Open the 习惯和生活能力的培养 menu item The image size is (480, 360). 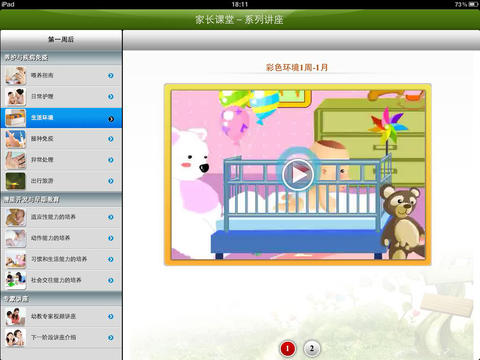(x=61, y=259)
